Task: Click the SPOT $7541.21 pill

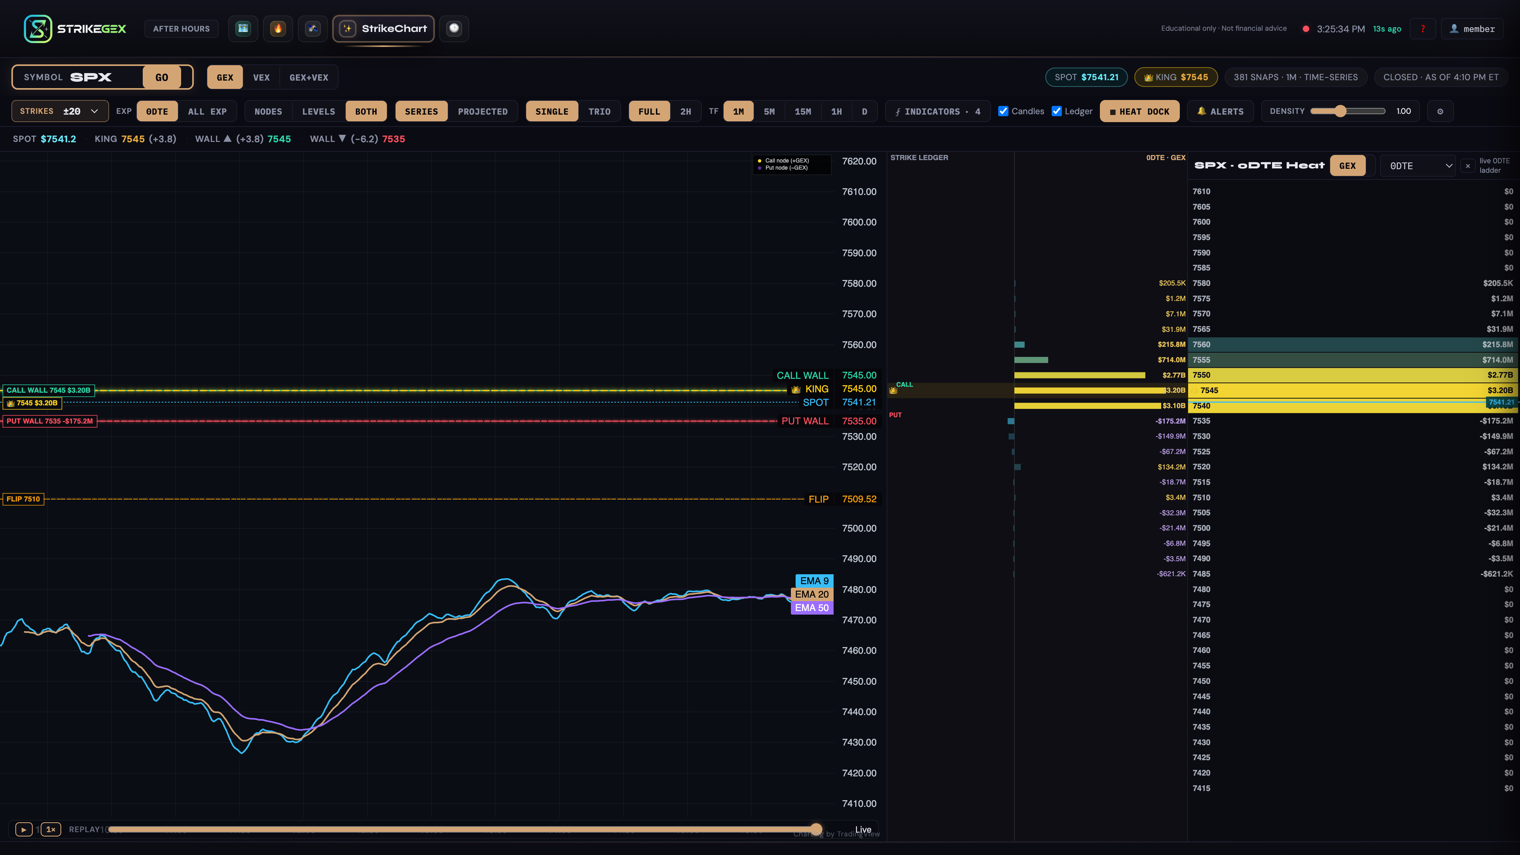Action: pyautogui.click(x=1086, y=77)
